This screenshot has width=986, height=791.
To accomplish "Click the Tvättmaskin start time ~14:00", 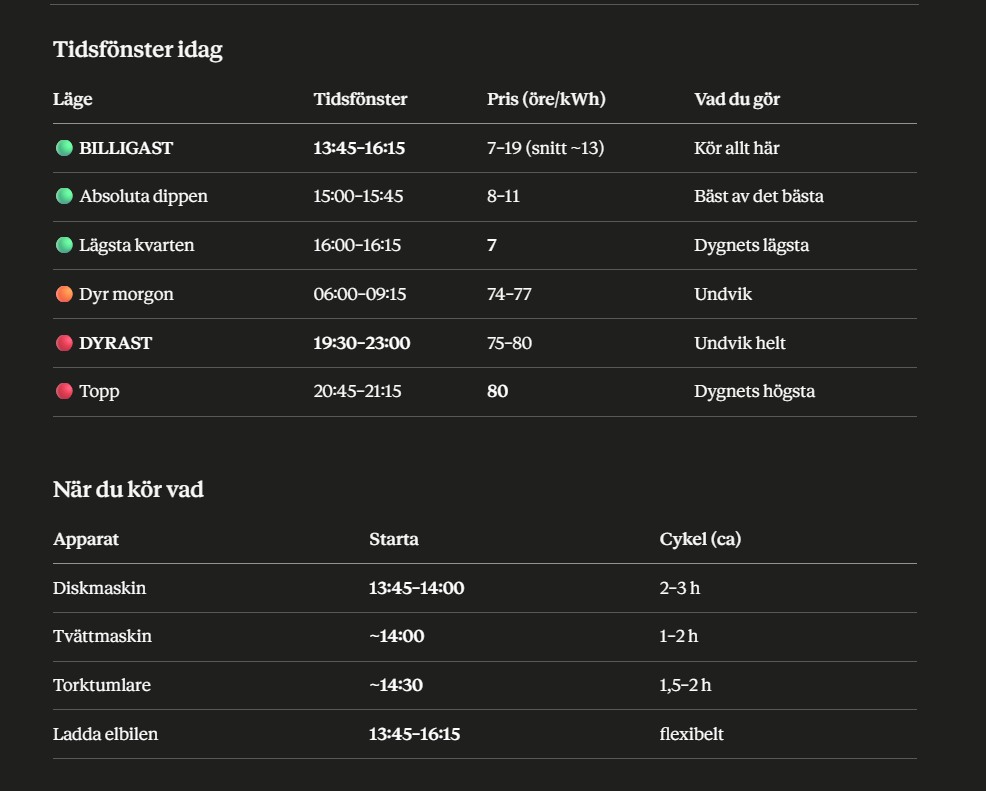I will click(397, 636).
